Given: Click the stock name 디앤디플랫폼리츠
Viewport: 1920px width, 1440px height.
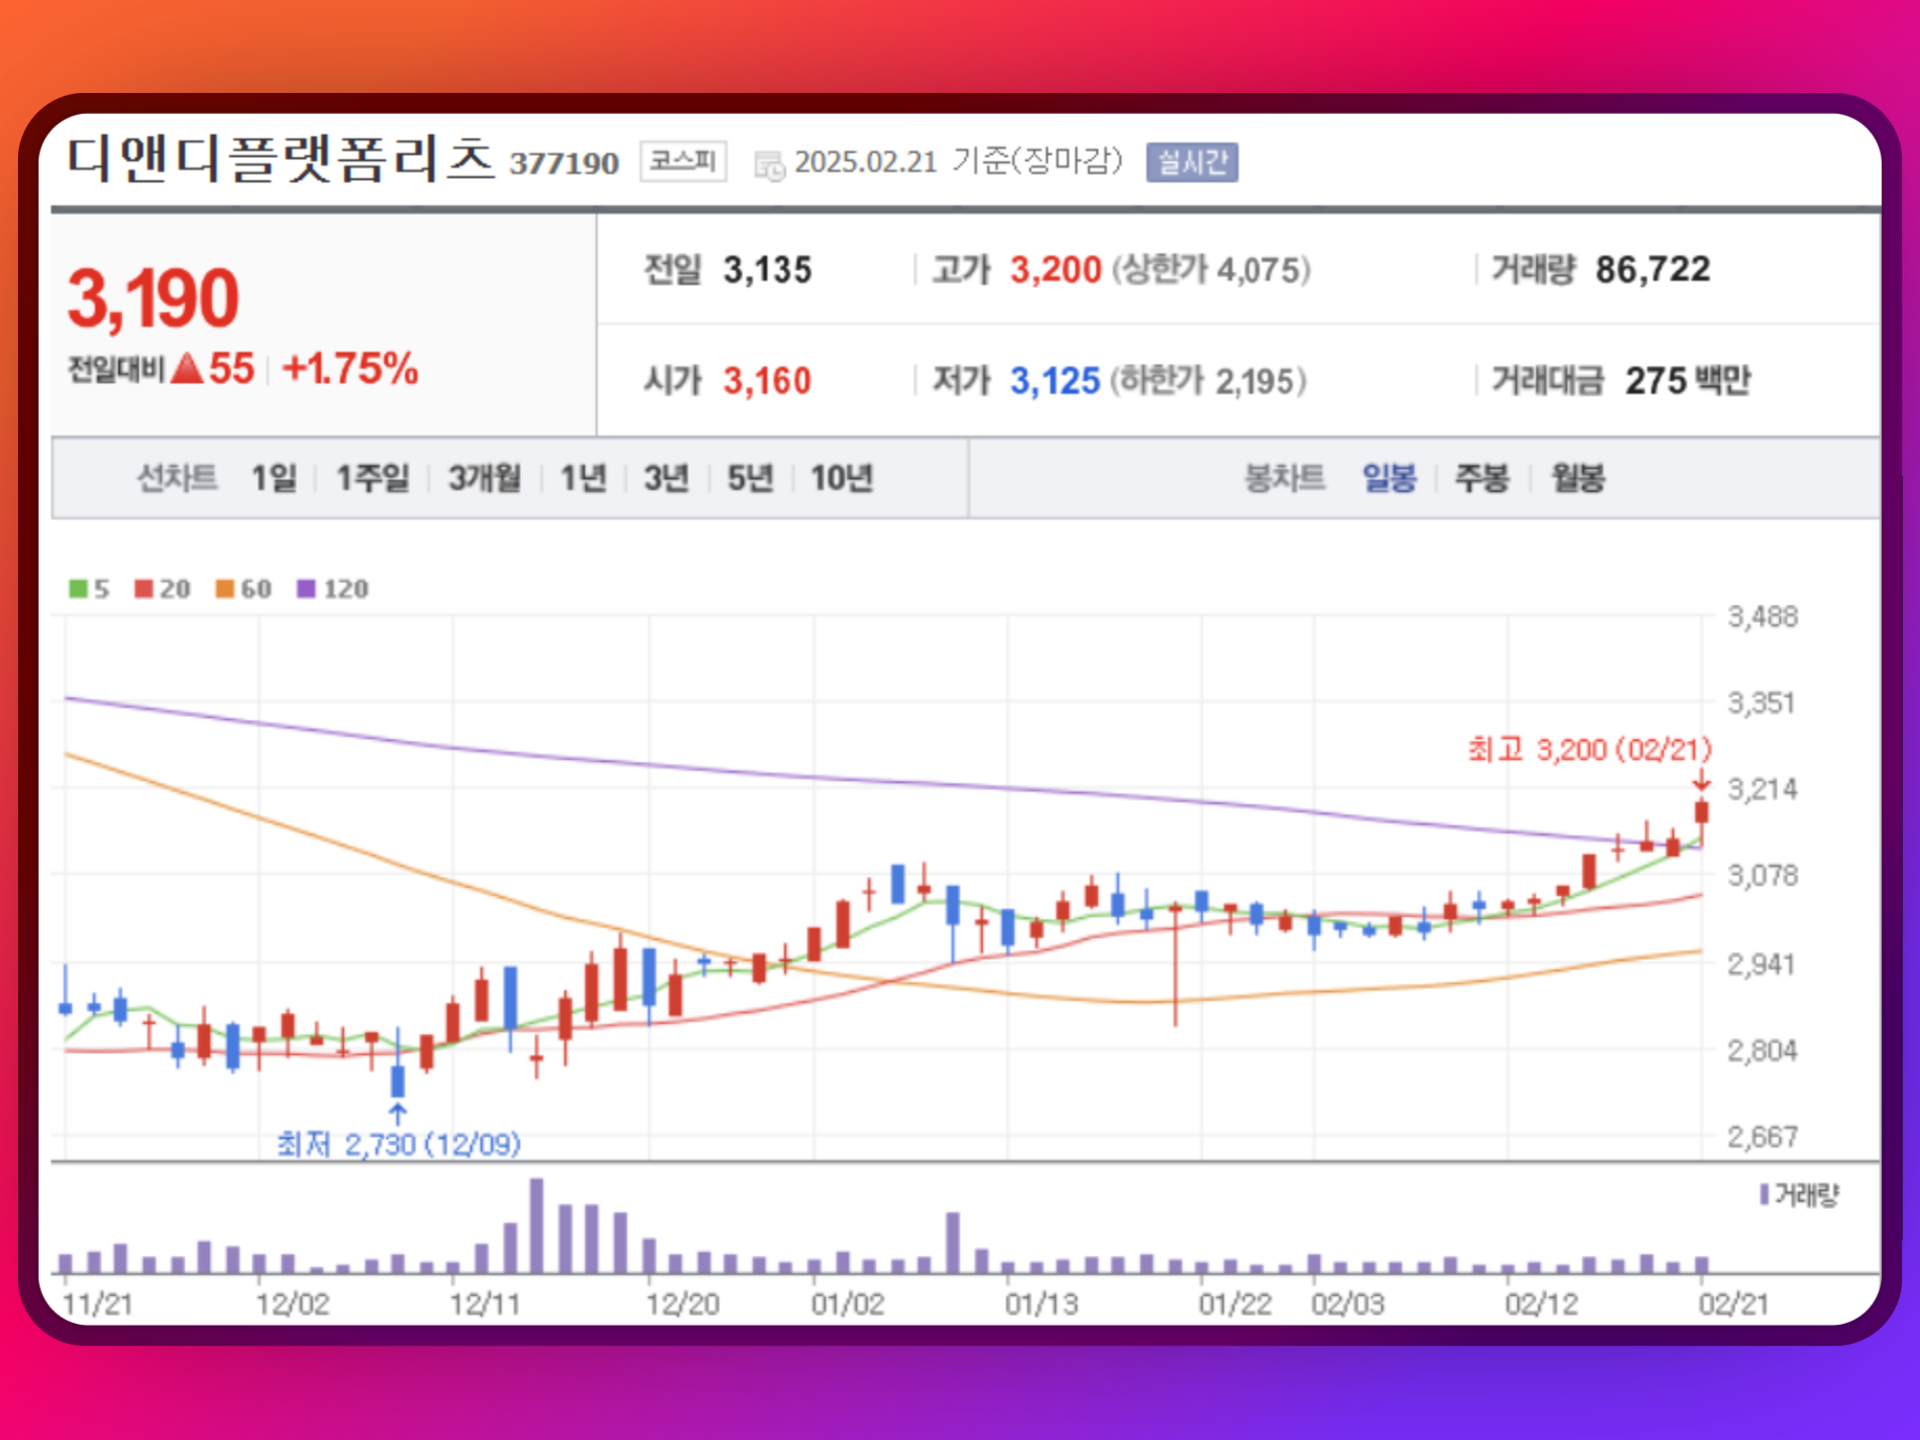Looking at the screenshot, I should click(281, 160).
